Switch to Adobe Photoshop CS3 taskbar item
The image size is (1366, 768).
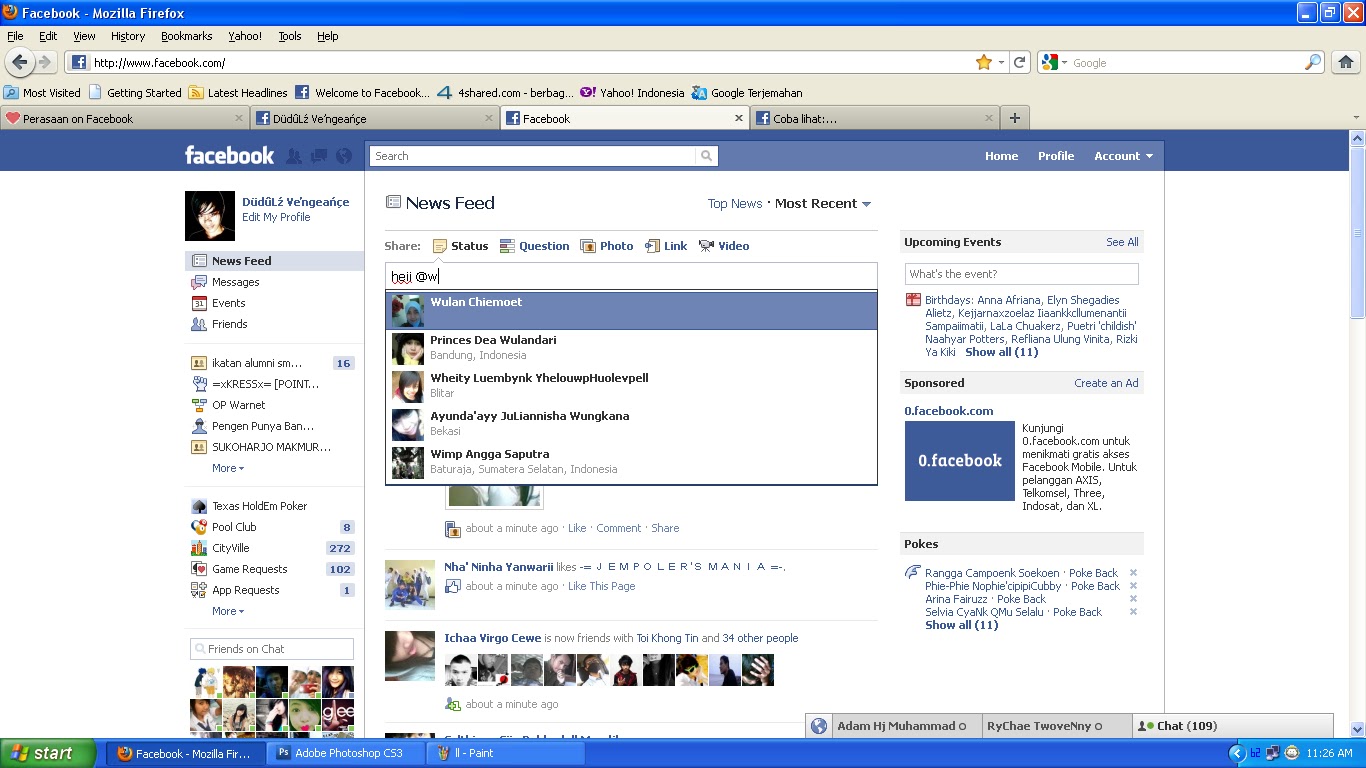347,753
